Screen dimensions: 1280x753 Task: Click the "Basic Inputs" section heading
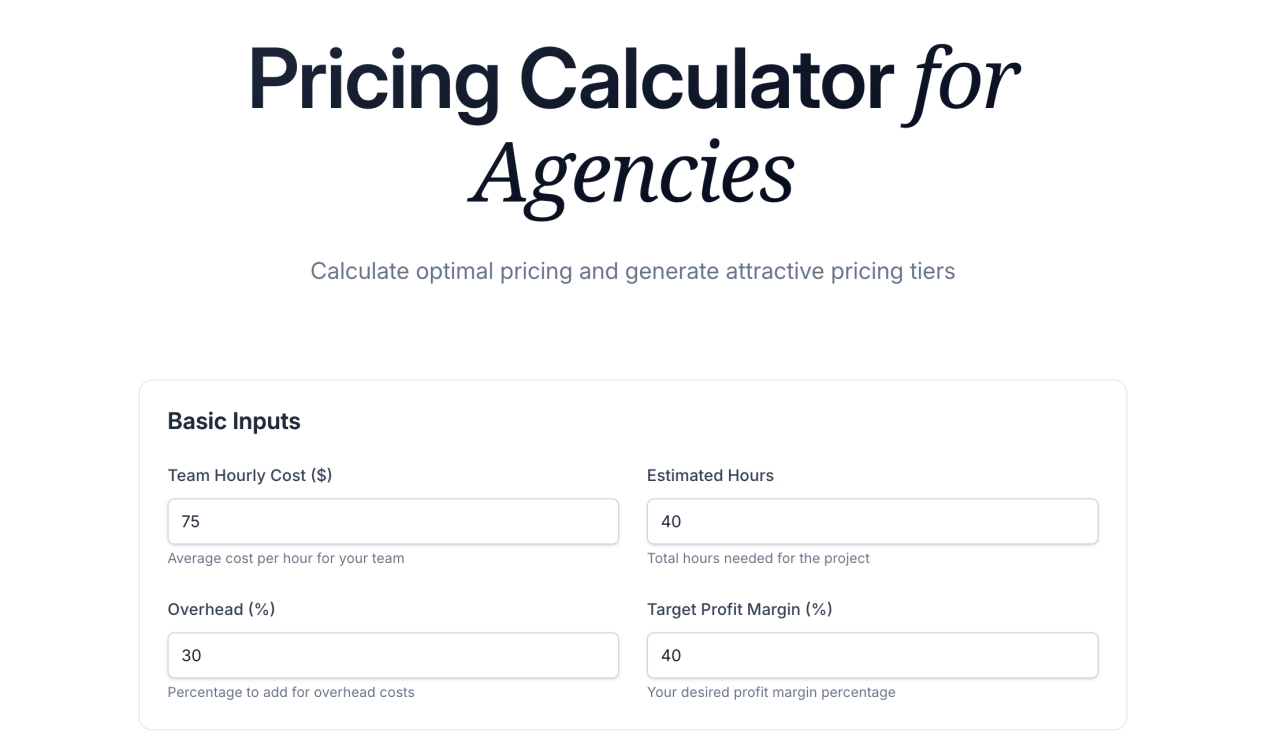[234, 421]
